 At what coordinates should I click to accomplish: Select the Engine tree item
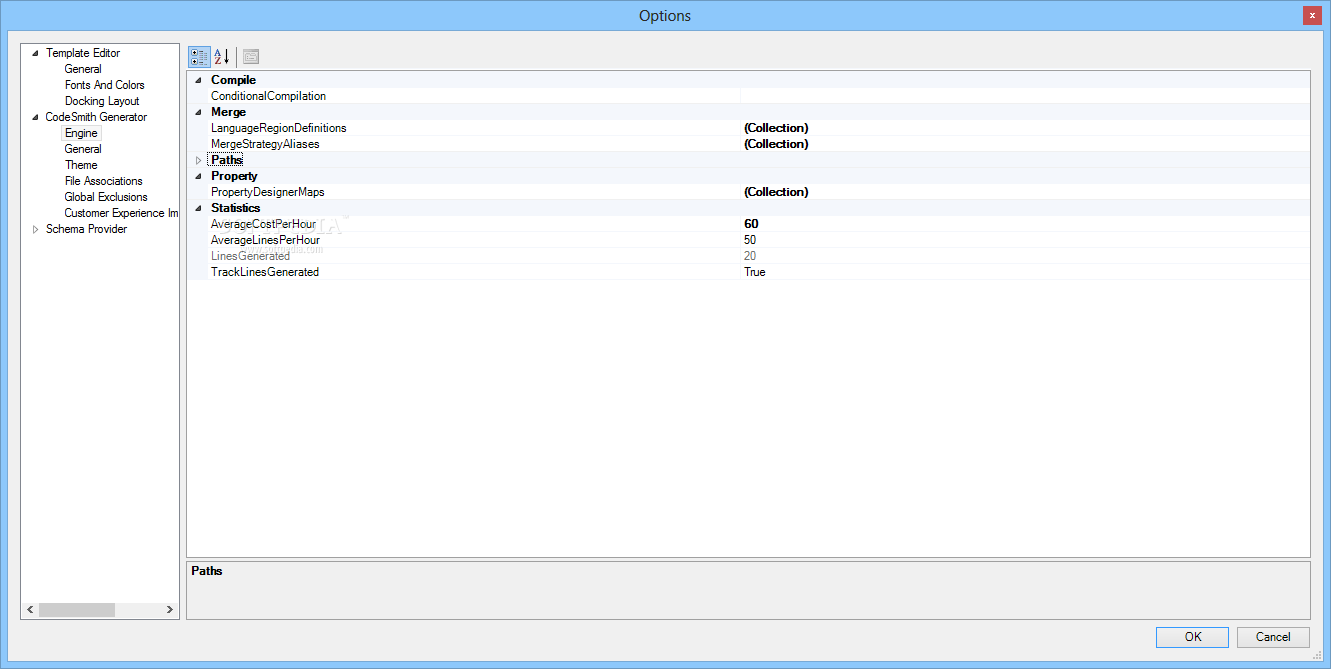(81, 133)
